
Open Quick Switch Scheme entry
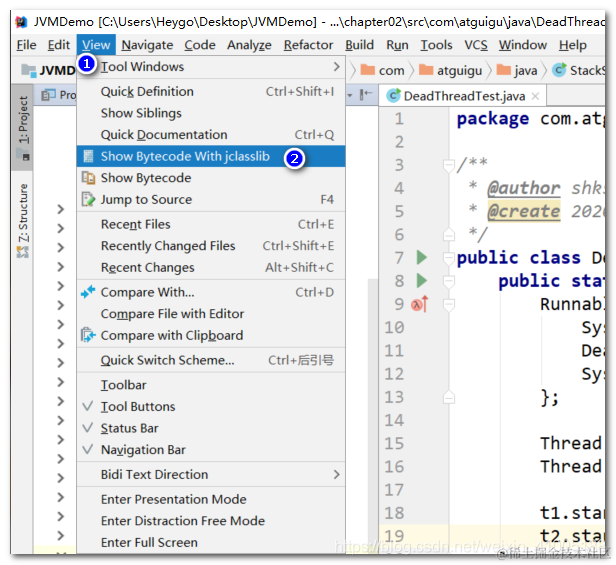pos(211,360)
